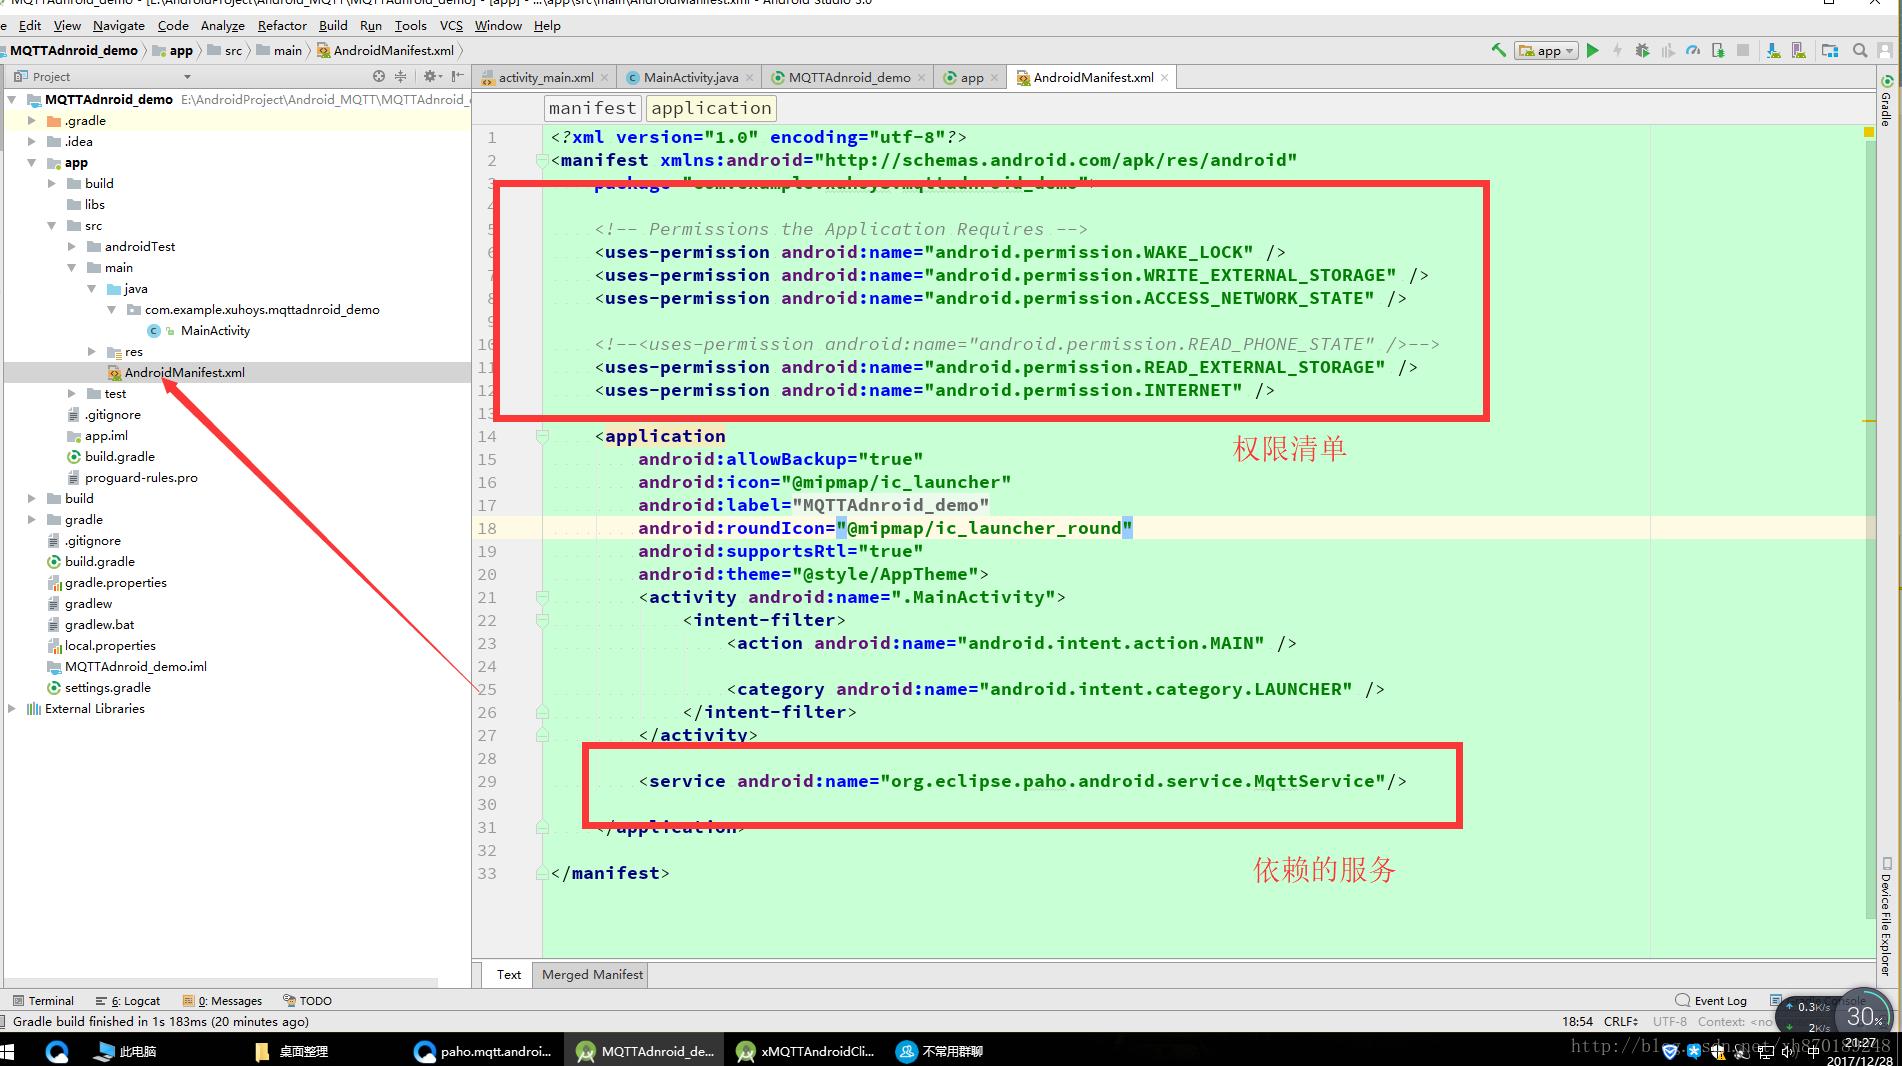The width and height of the screenshot is (1902, 1066).
Task: Expand External Libraries node
Action: pyautogui.click(x=12, y=708)
